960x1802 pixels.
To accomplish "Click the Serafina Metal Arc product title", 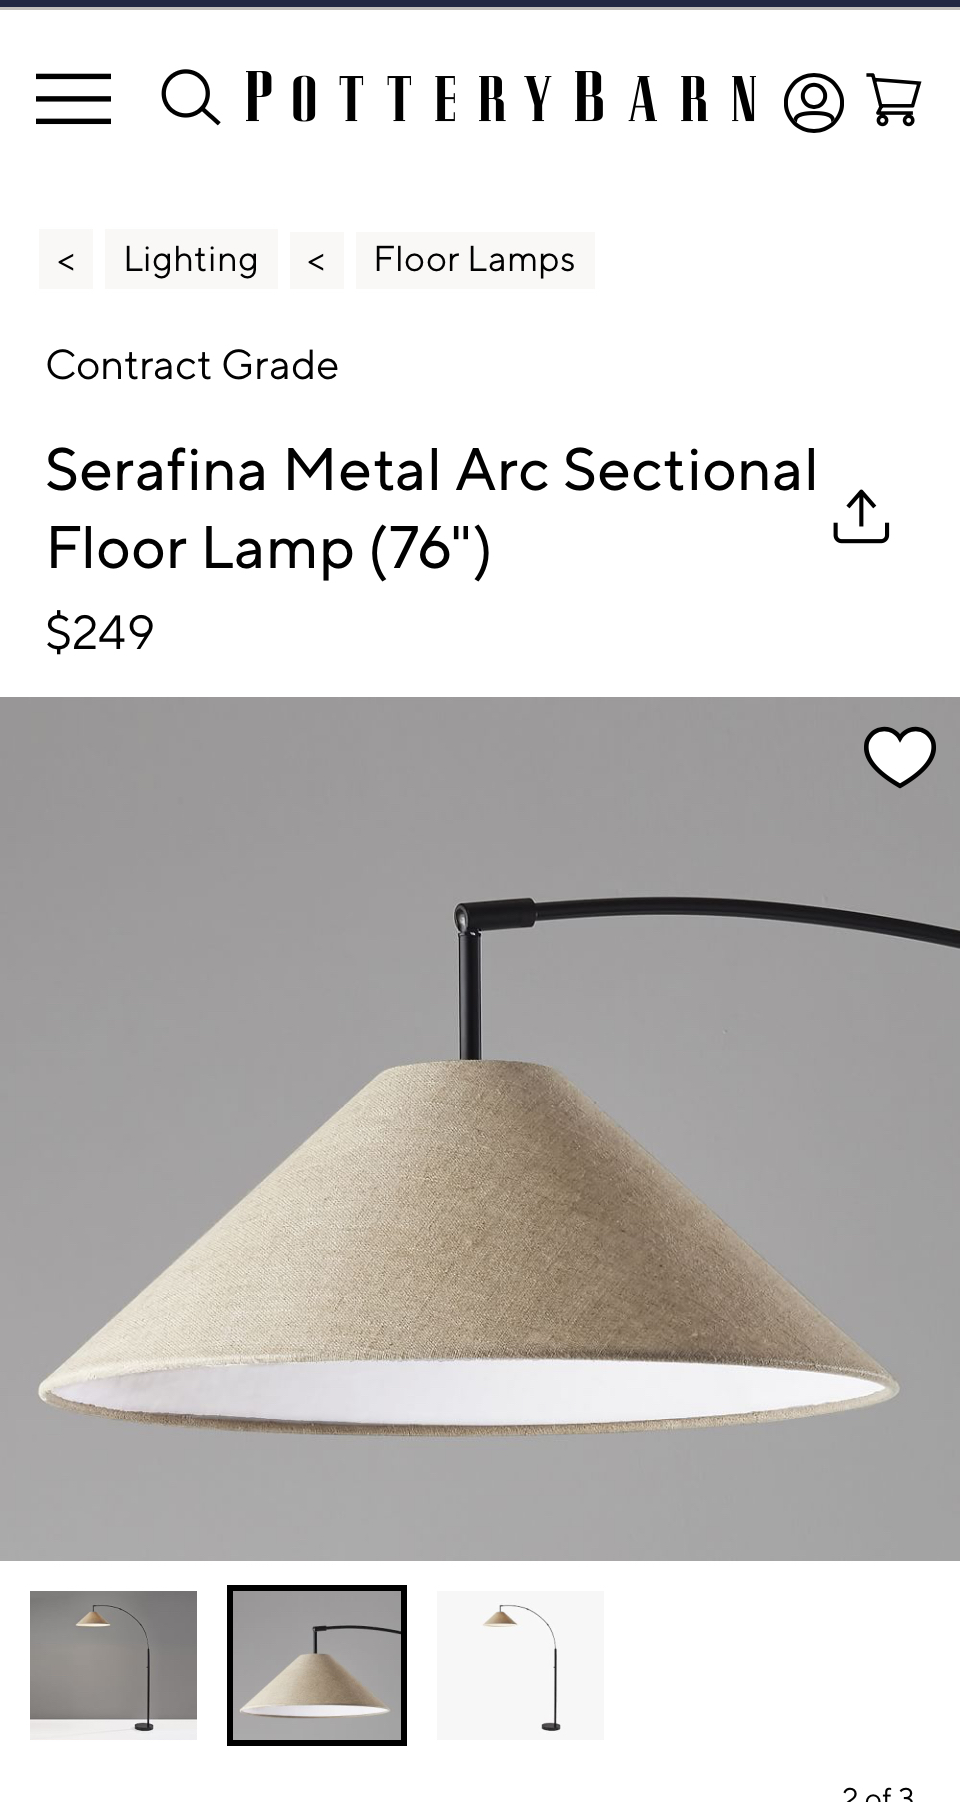I will click(x=432, y=509).
